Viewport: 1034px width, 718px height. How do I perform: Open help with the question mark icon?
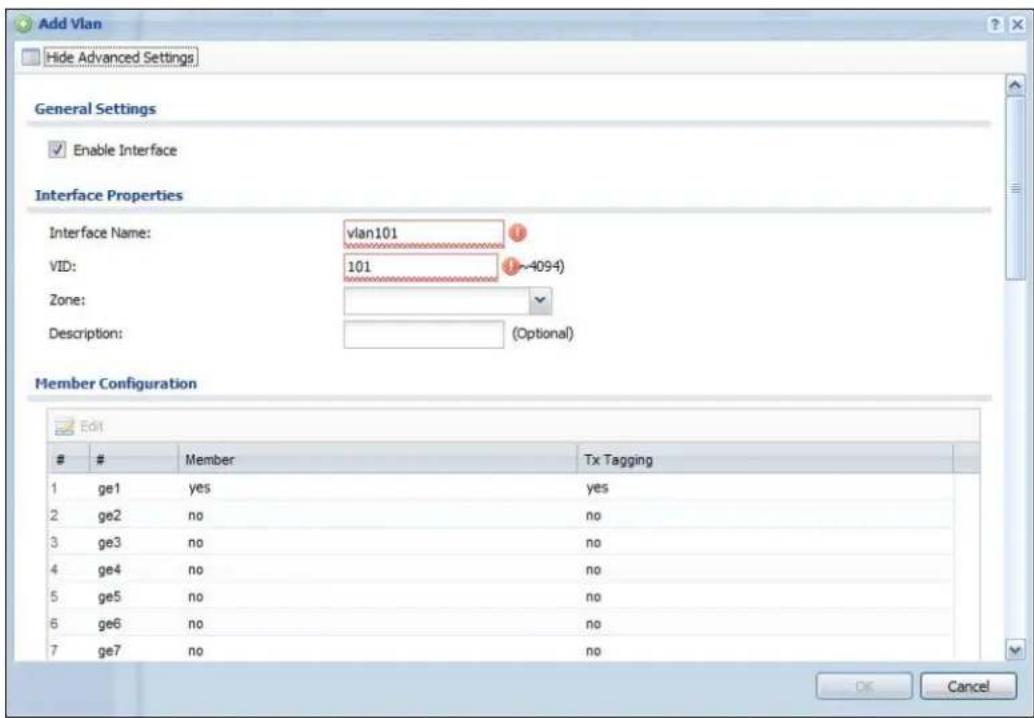click(x=994, y=24)
